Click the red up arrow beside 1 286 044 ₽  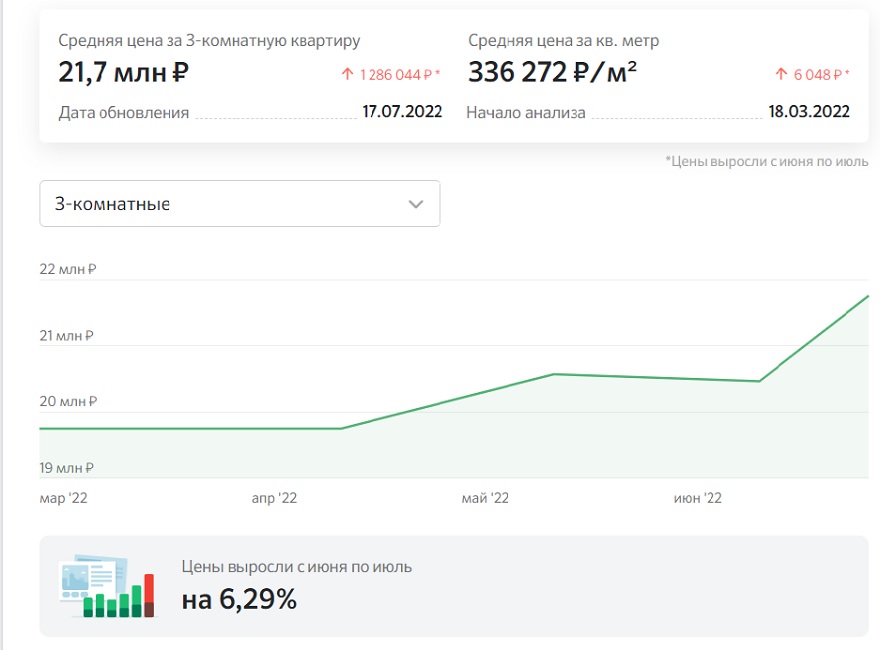point(347,74)
